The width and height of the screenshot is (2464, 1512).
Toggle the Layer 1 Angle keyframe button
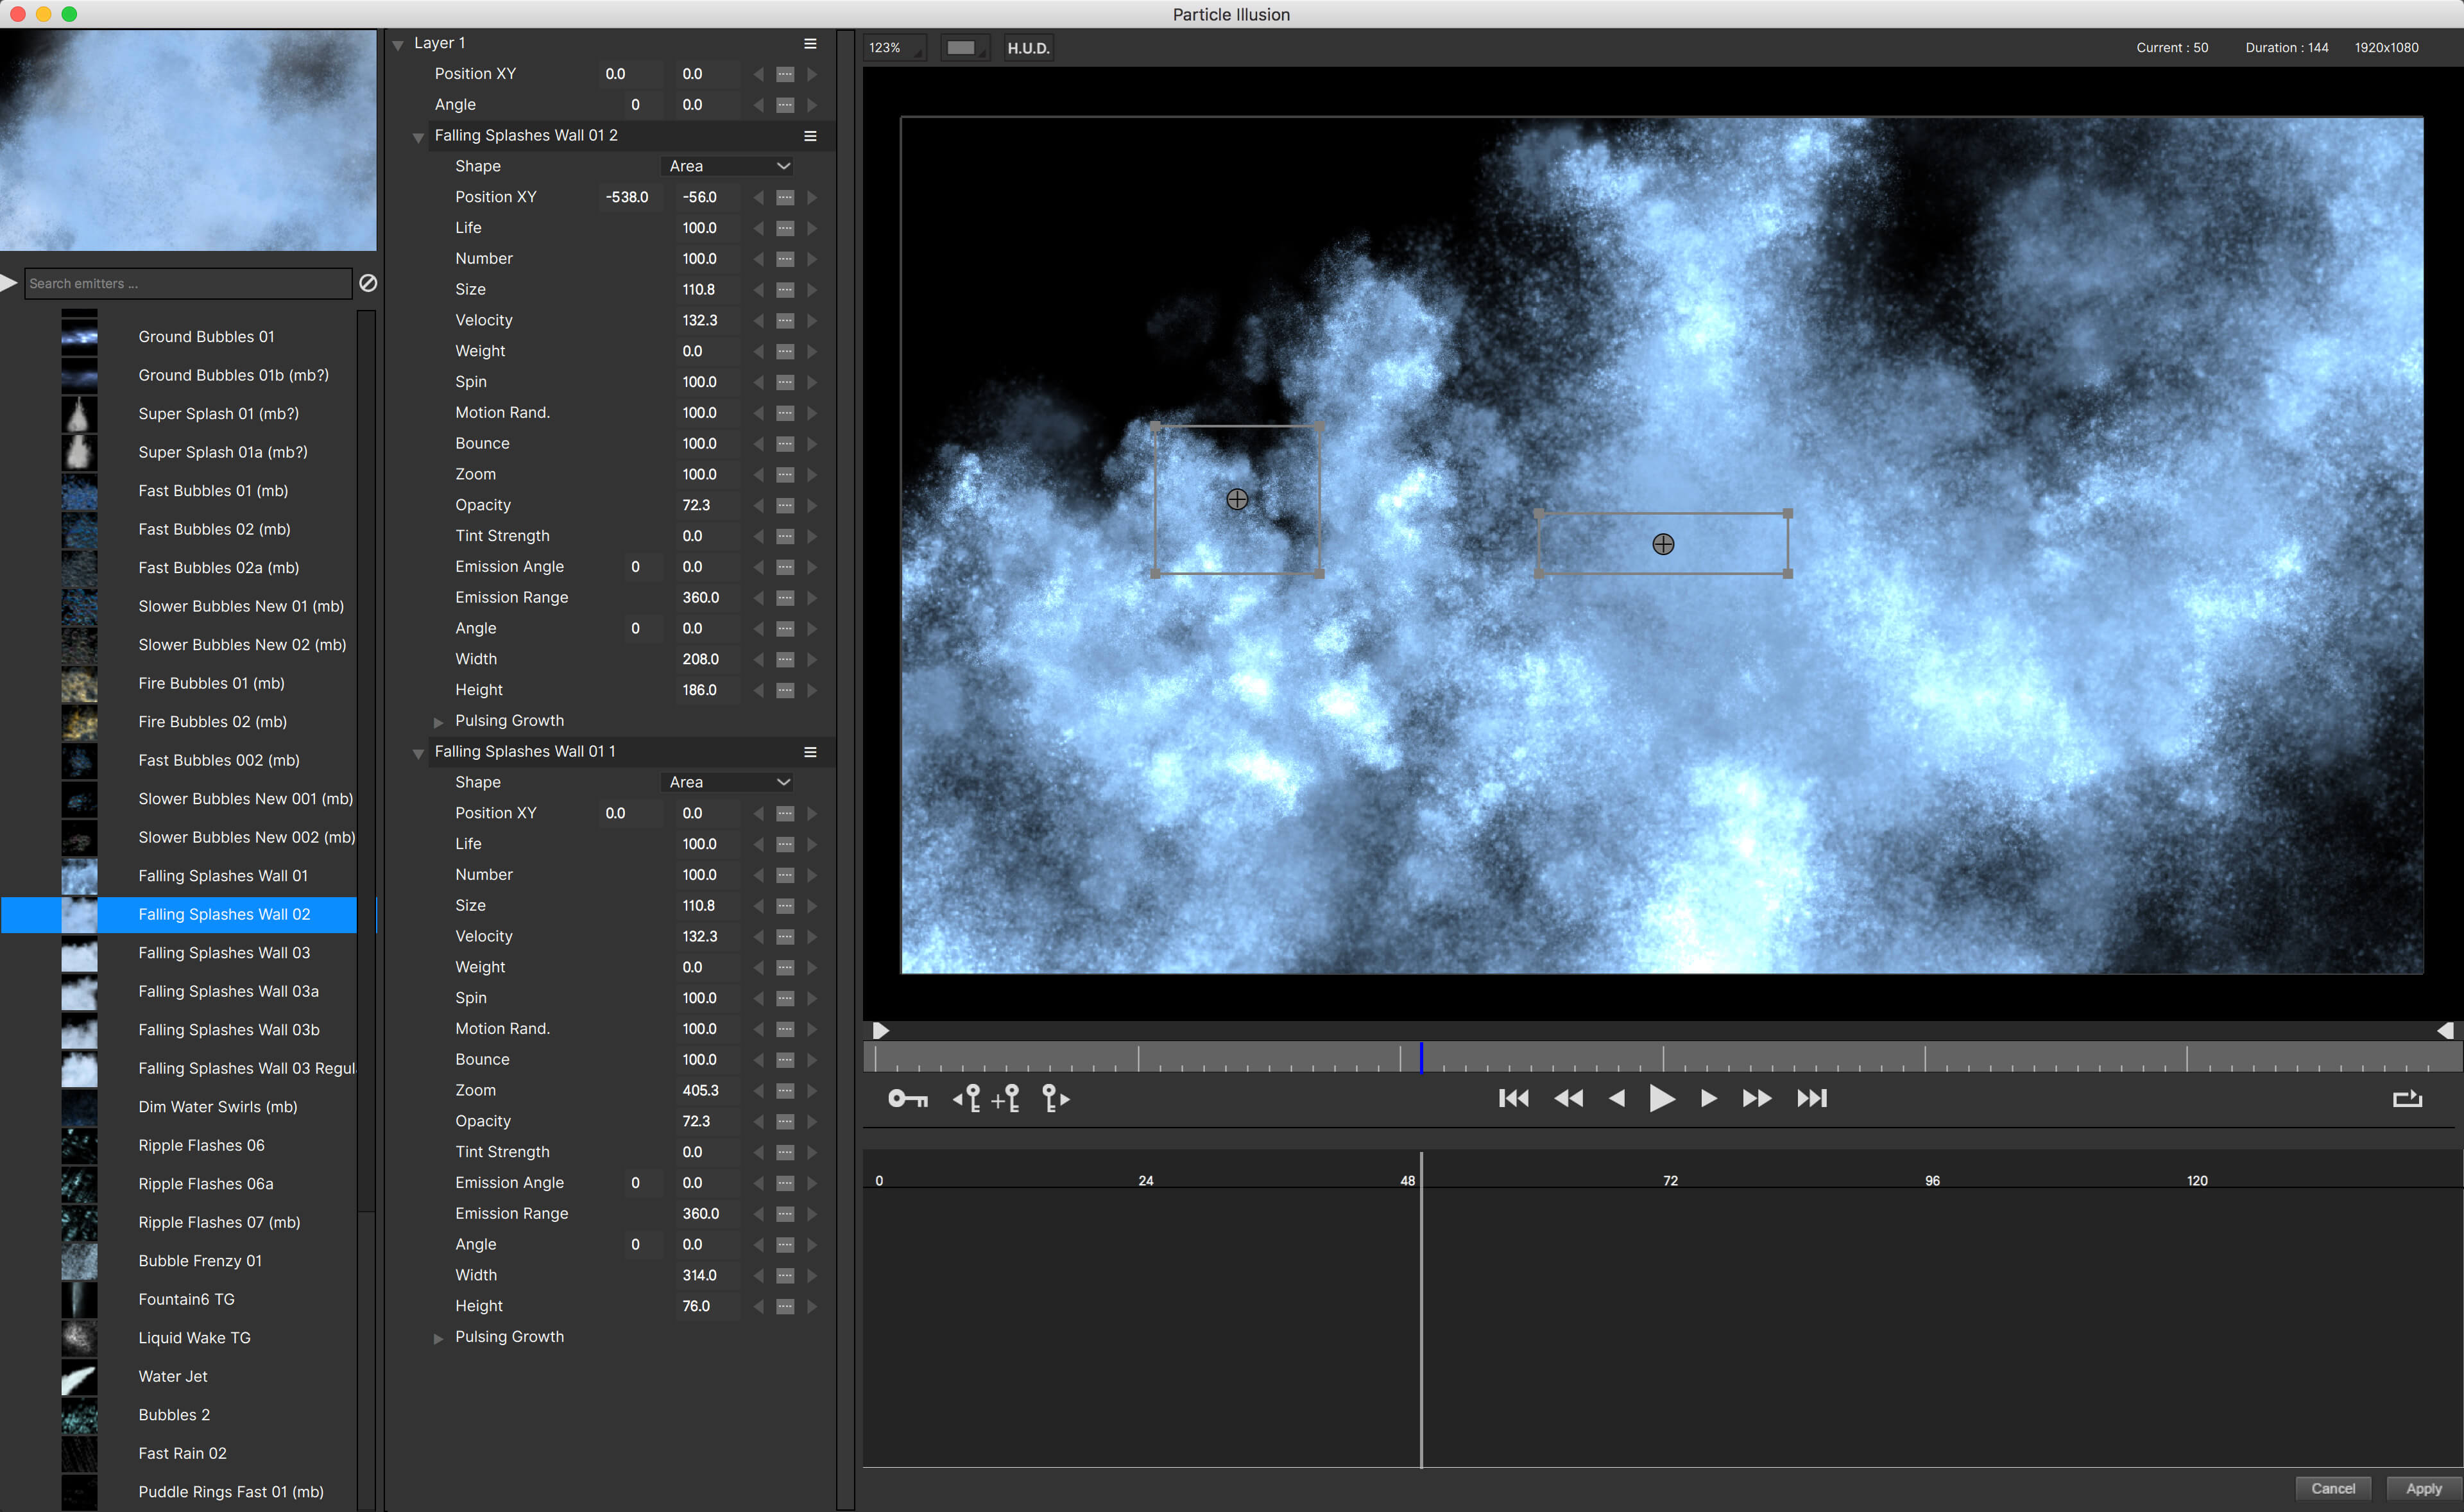[x=785, y=105]
